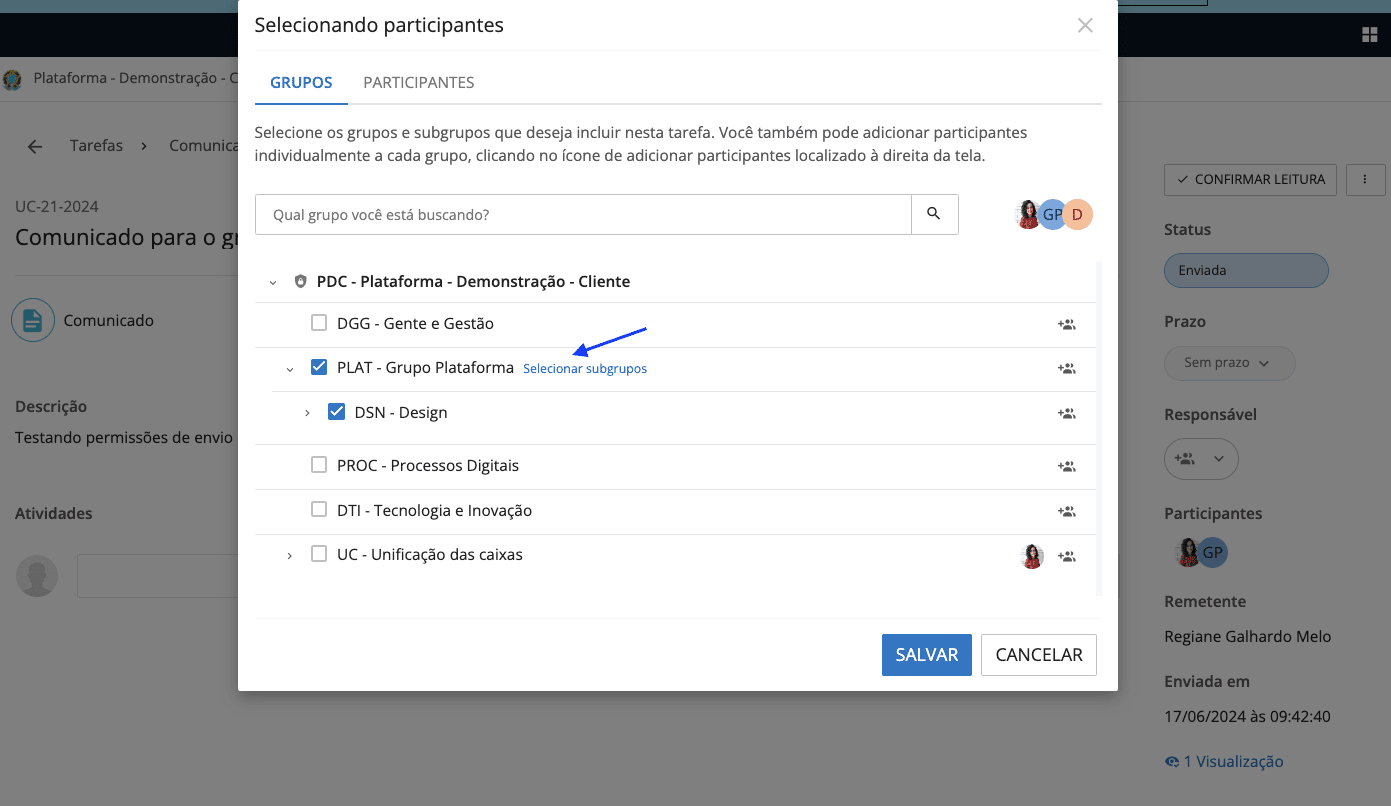This screenshot has width=1391, height=806.
Task: Uncheck the PLAT - Grupo Plataforma checkbox
Action: pos(319,367)
